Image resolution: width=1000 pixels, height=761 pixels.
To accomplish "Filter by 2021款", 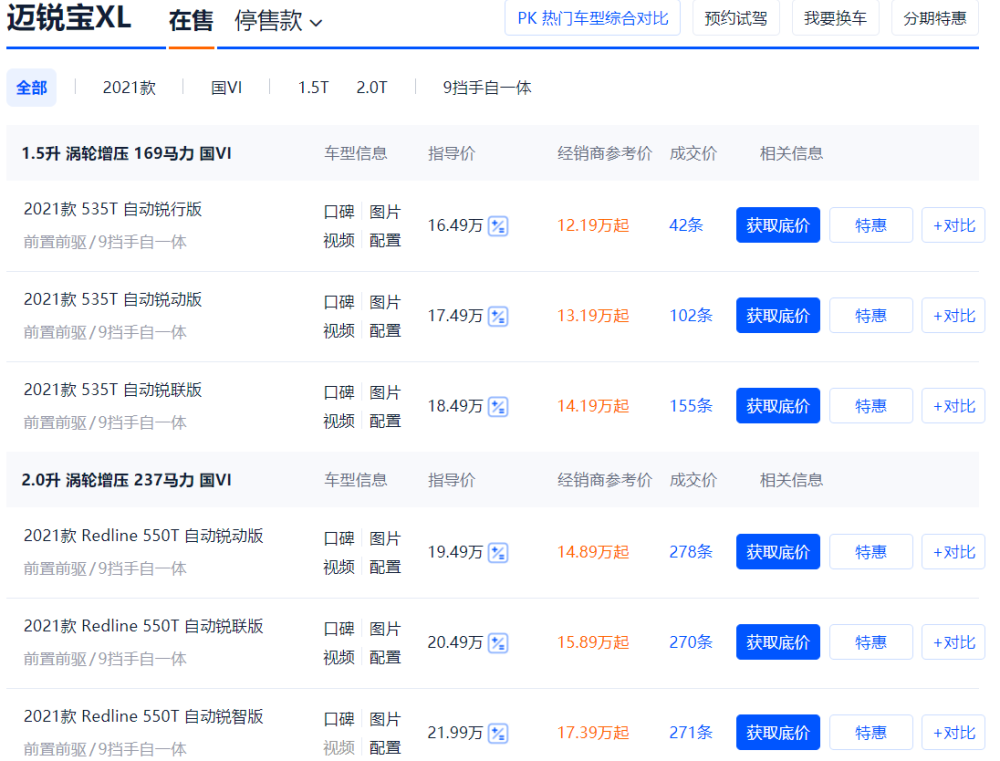I will point(129,87).
